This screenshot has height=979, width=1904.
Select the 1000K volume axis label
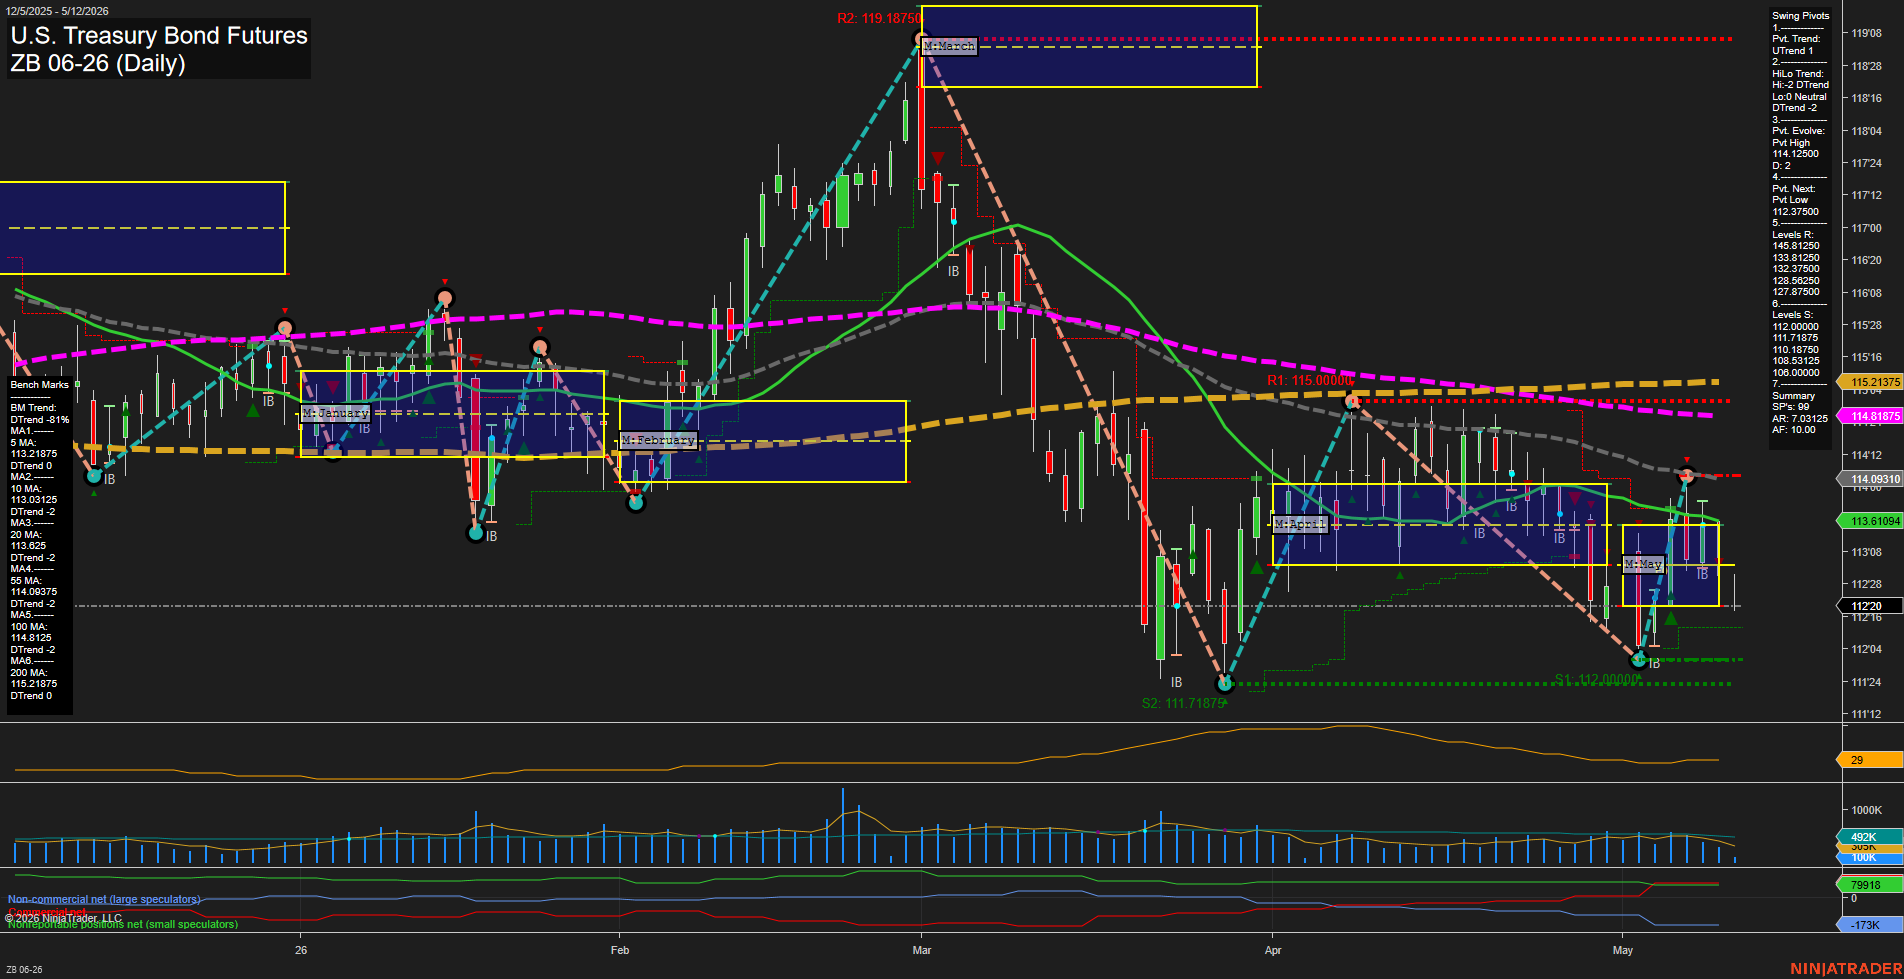1866,810
